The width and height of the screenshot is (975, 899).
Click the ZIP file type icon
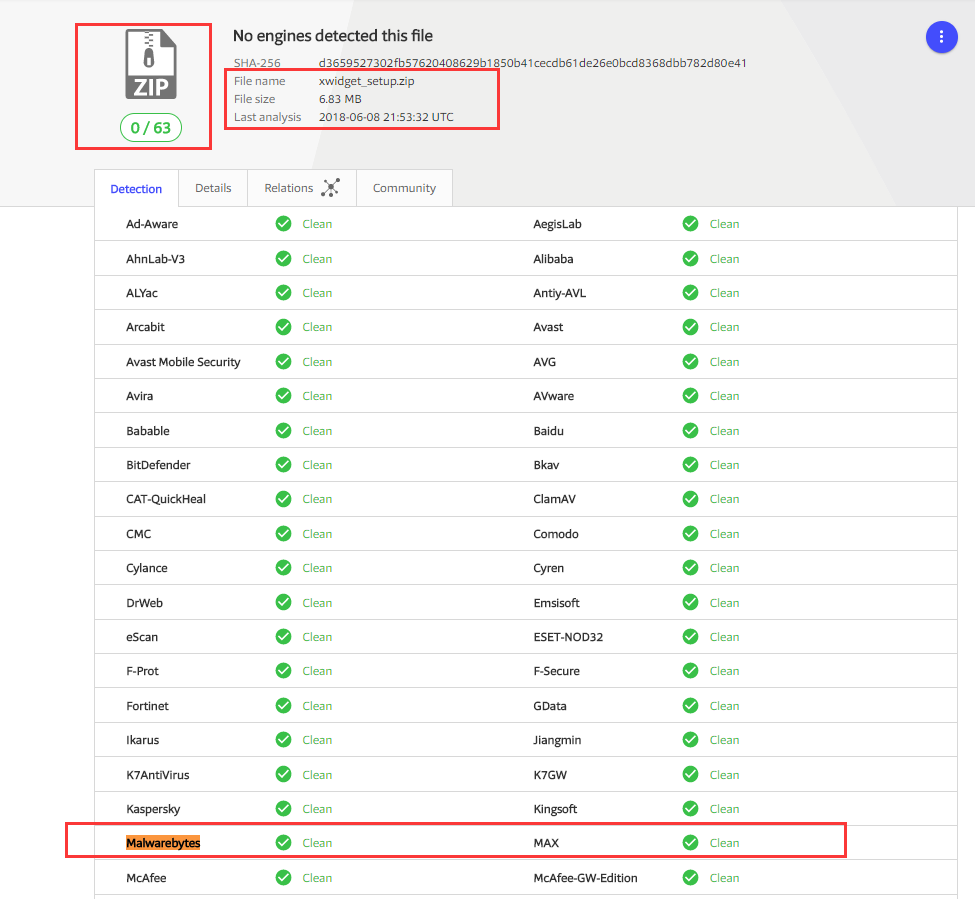151,64
